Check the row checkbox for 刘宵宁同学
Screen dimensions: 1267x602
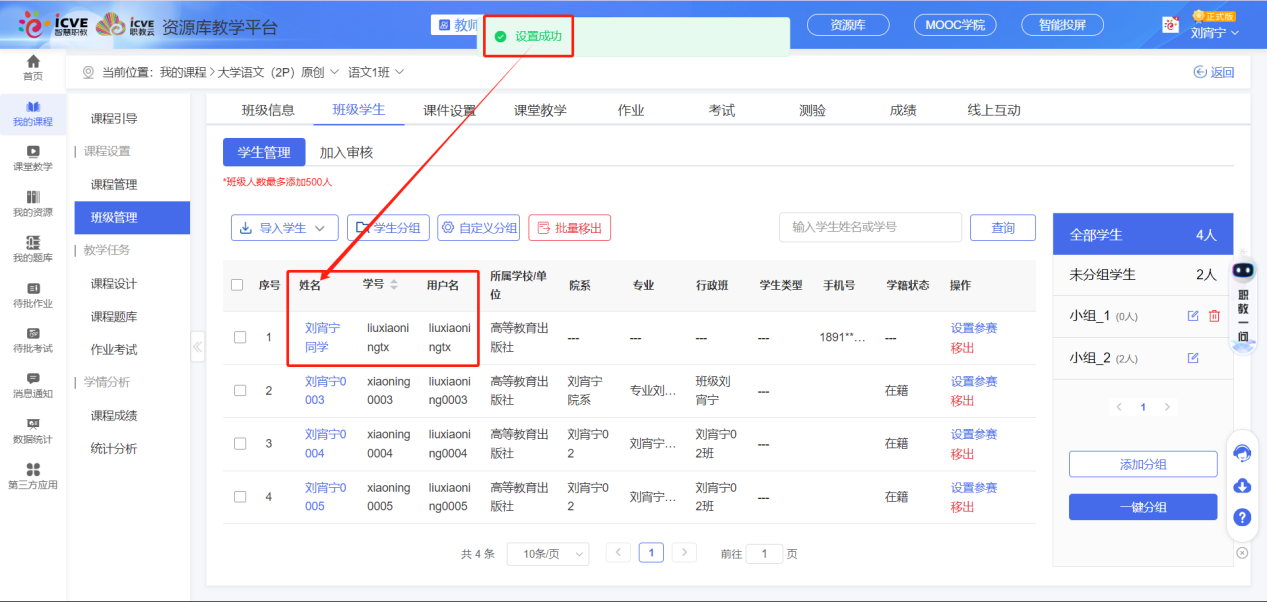[x=239, y=337]
